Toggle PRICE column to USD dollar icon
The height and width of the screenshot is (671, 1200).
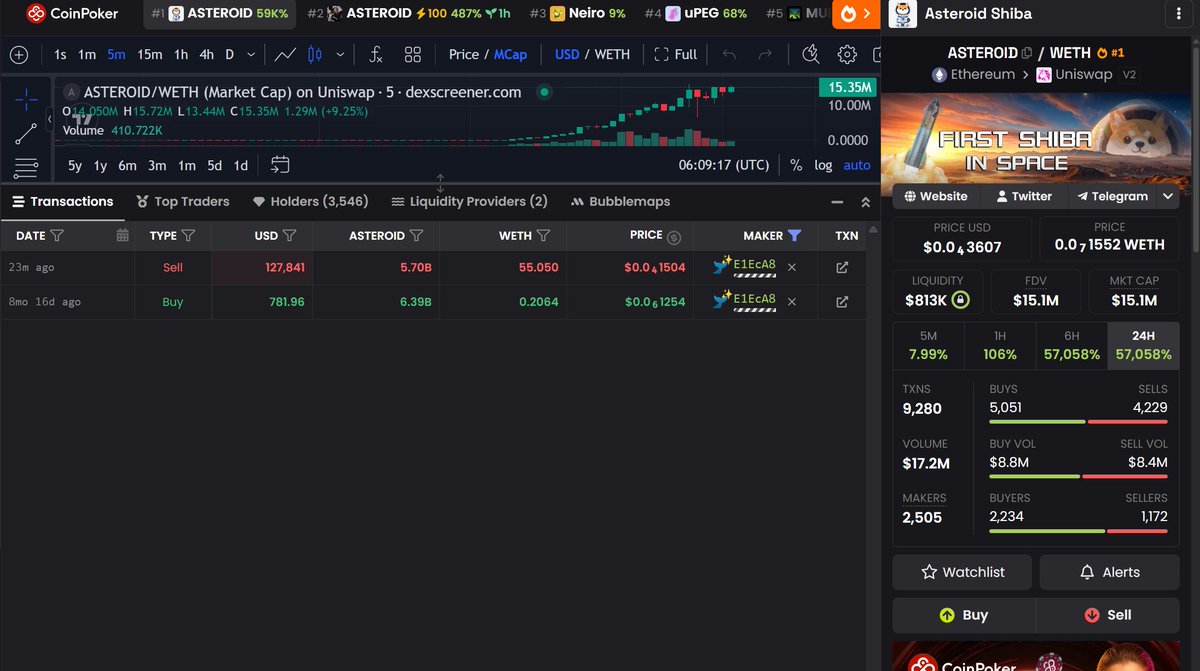[674, 236]
